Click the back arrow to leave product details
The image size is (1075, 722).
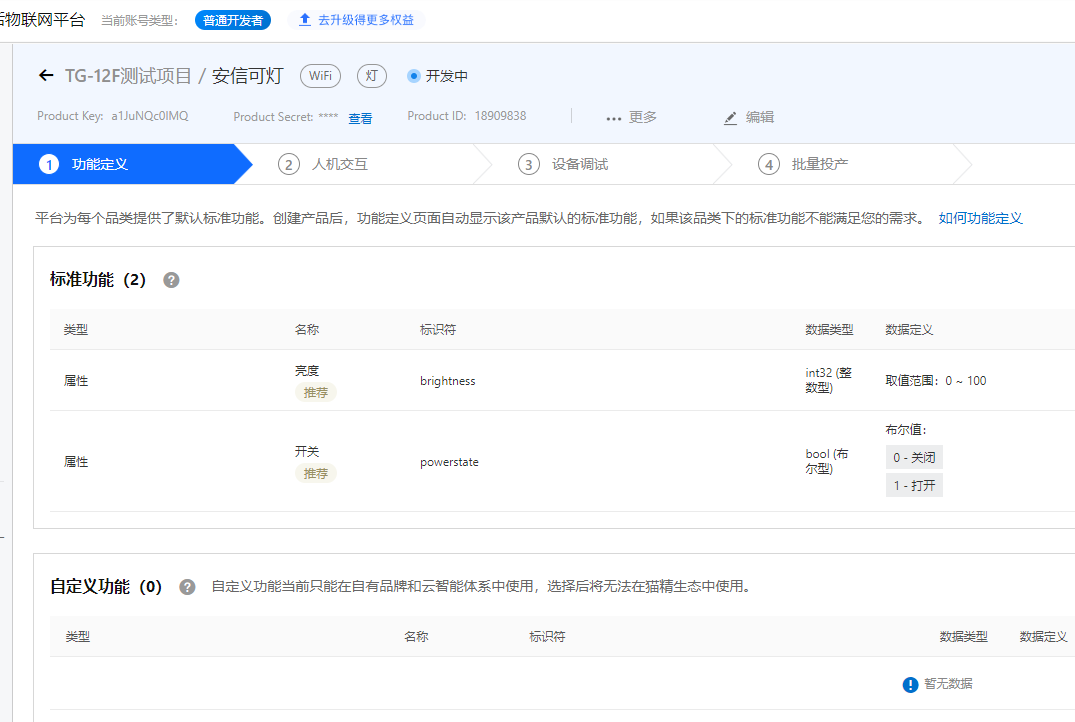tap(47, 75)
